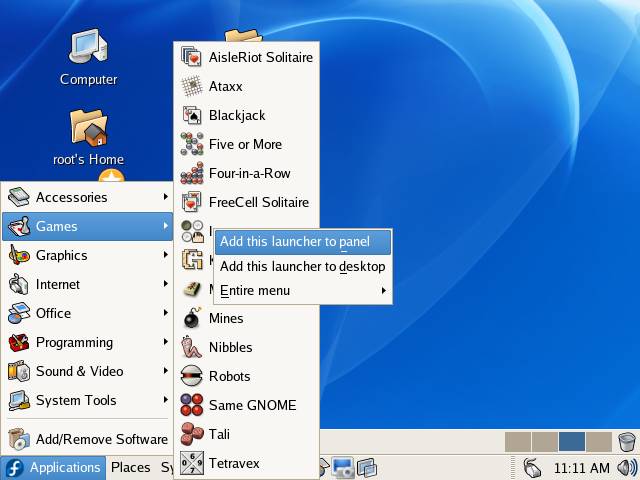Image resolution: width=640 pixels, height=480 pixels.
Task: Click the 11:11 AM clock
Action: click(x=581, y=467)
